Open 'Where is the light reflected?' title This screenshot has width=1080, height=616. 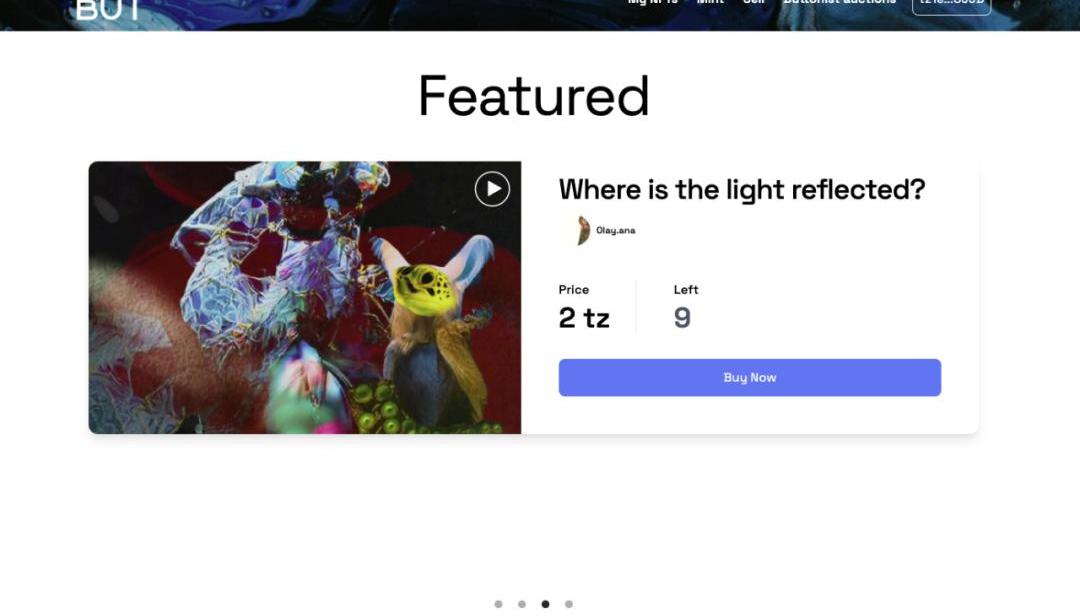point(742,189)
